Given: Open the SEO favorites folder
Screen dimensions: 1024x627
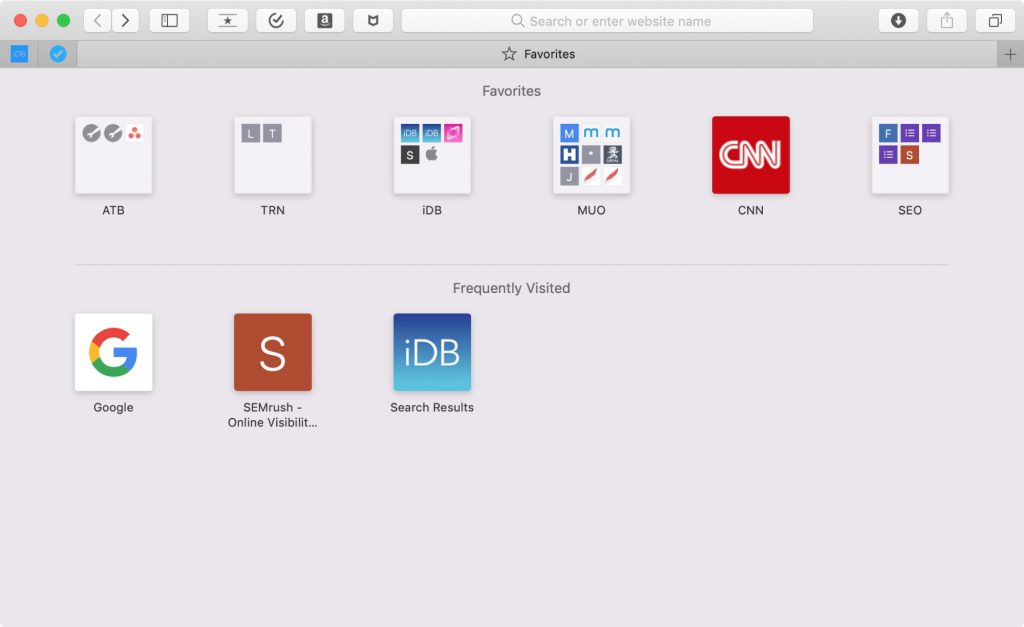Looking at the screenshot, I should 910,155.
